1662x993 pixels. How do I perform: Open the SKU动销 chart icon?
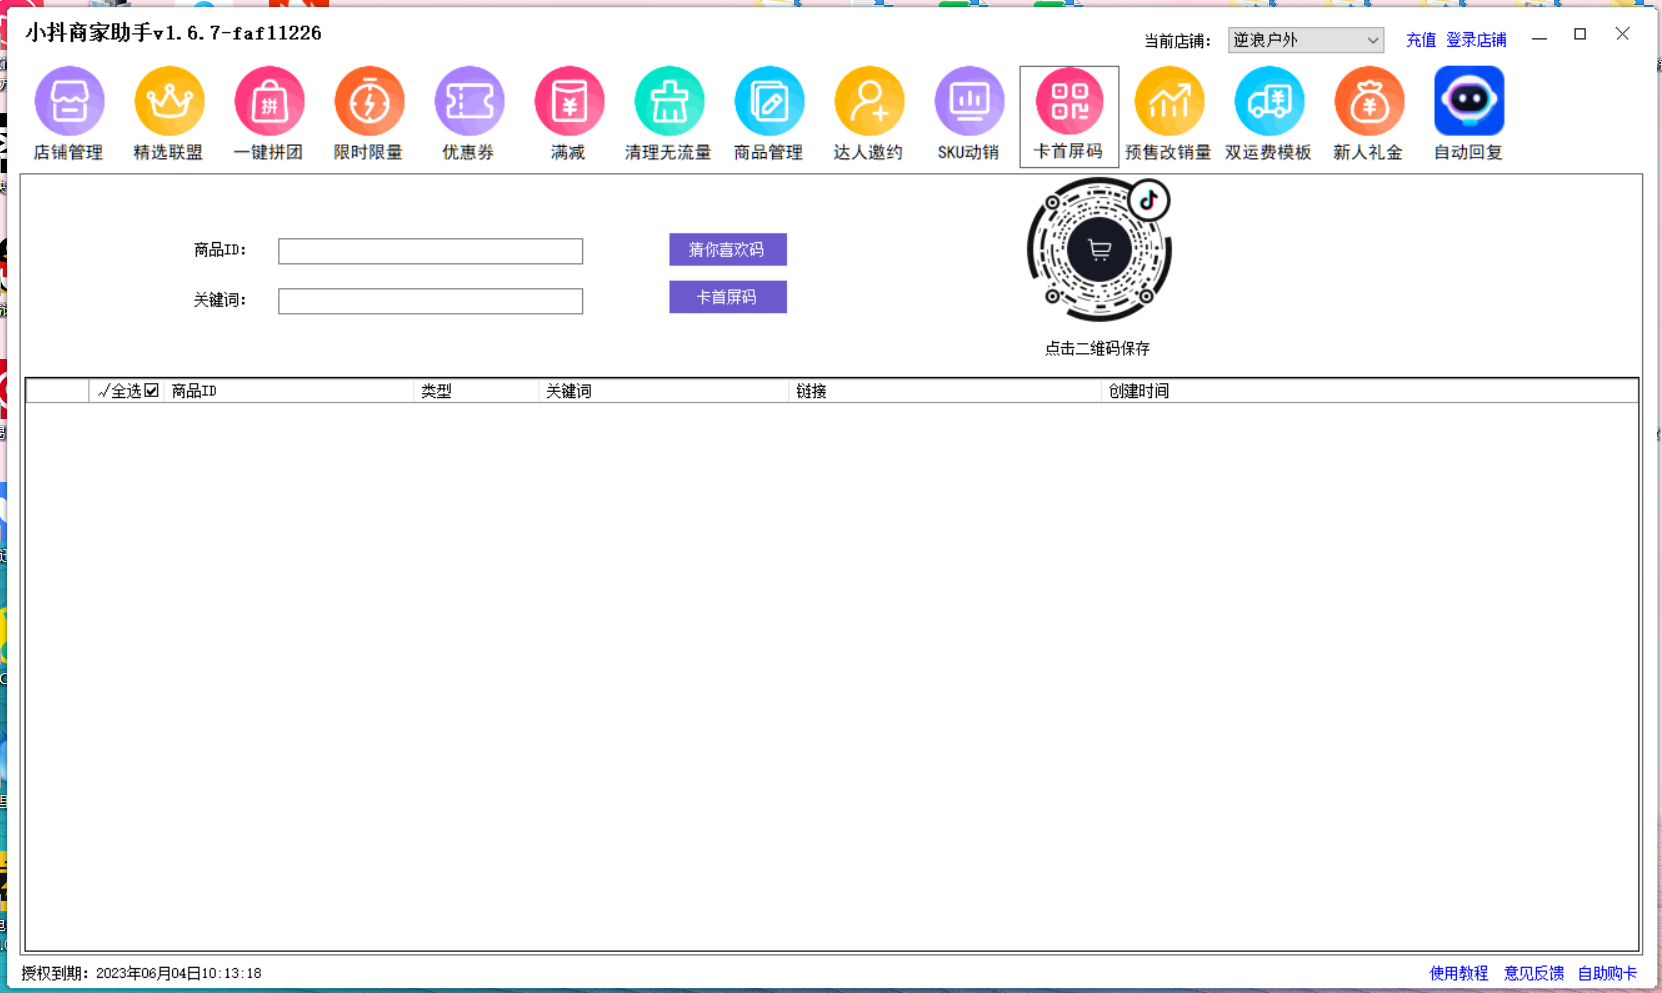click(969, 101)
